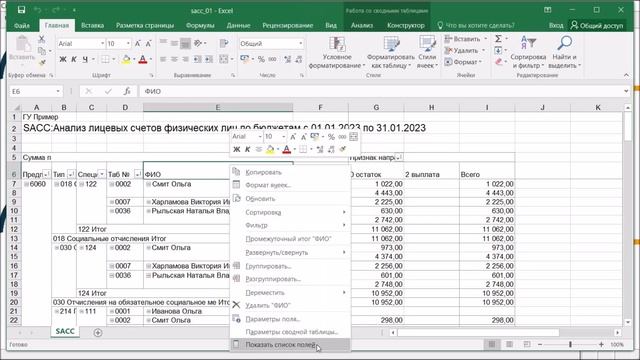Image resolution: width=640 pixels, height=360 pixels.
Task: Open the Конструктор tab
Action: coord(406,25)
